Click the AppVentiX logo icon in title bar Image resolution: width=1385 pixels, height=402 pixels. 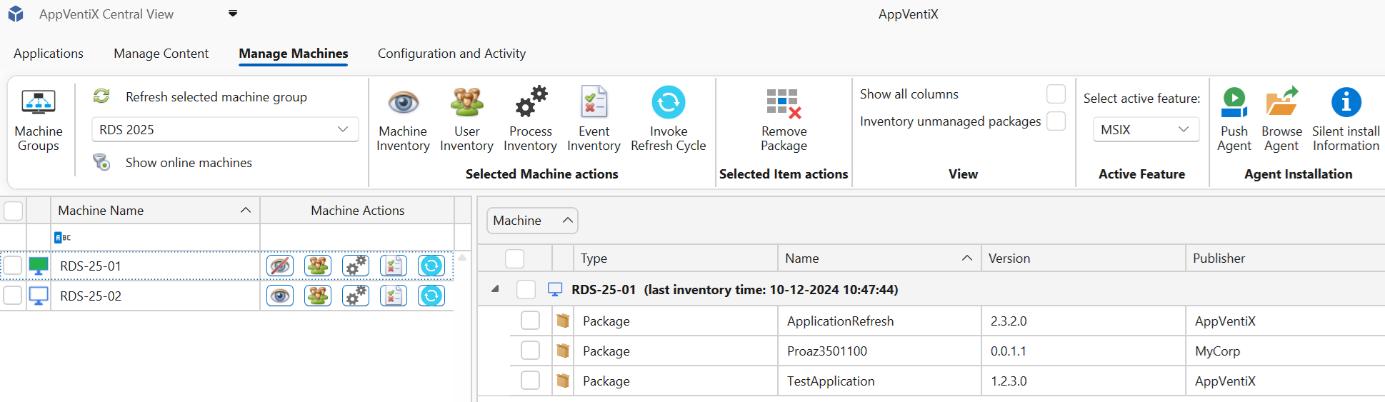point(15,14)
